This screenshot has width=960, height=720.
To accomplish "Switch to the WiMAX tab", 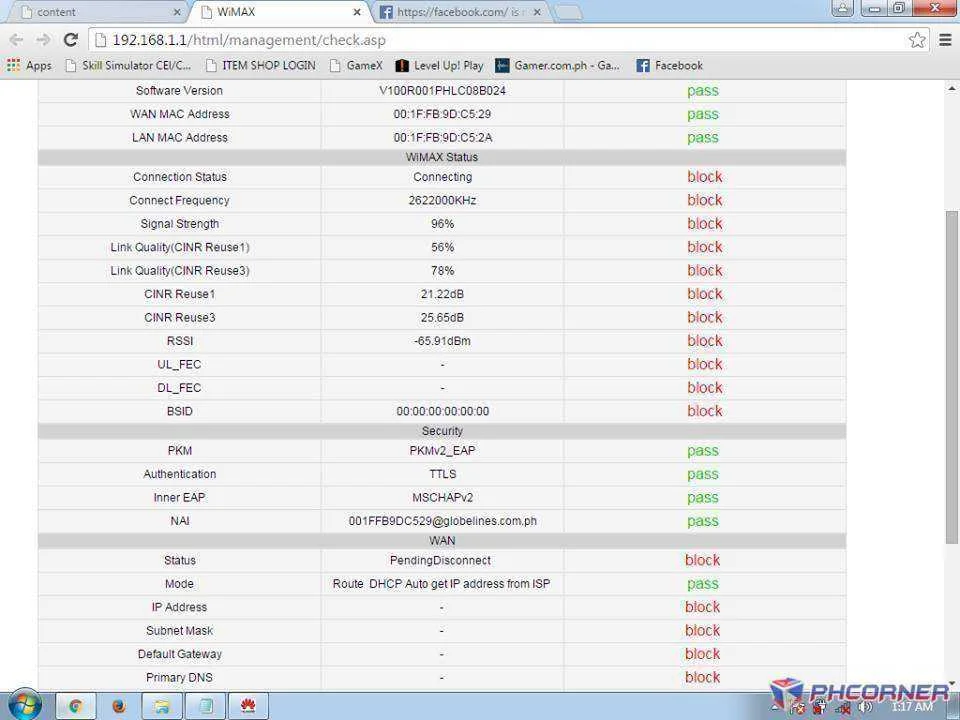I will point(279,12).
